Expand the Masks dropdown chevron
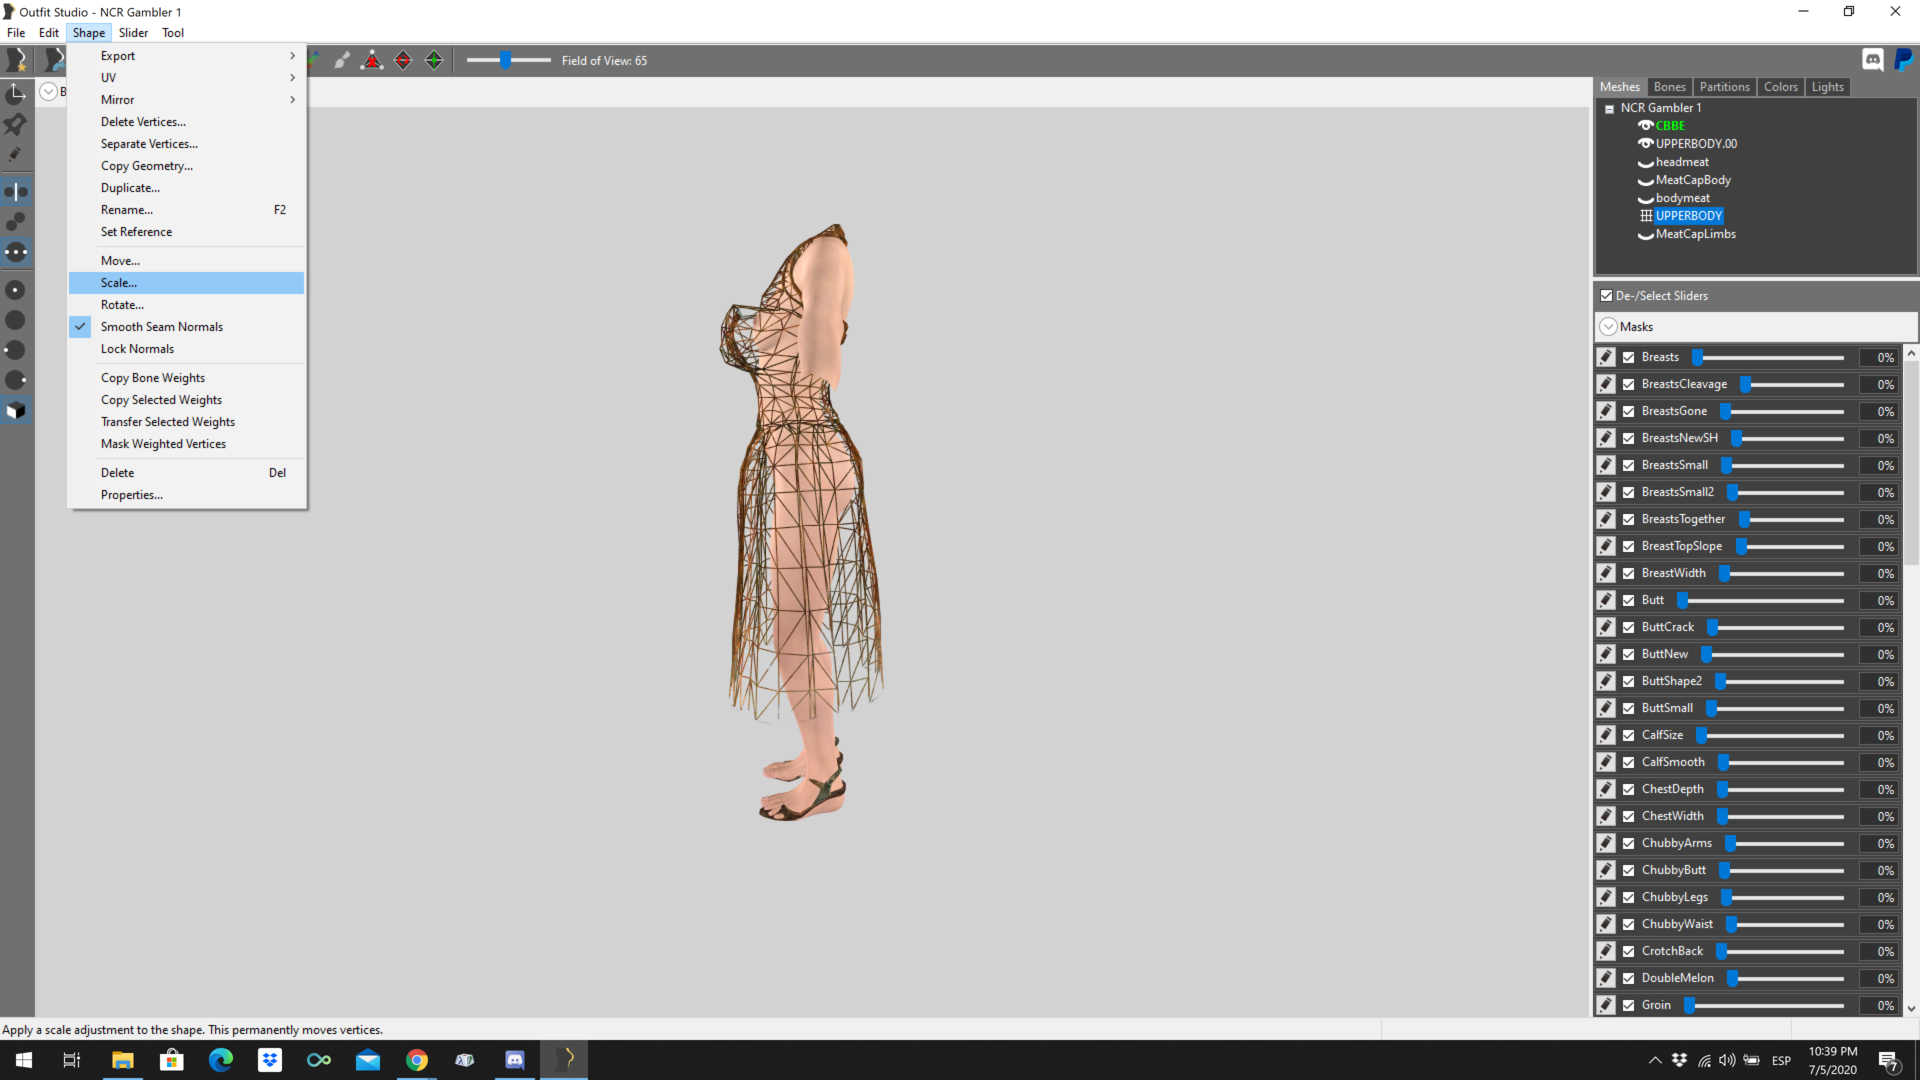This screenshot has width=1920, height=1080. (x=1608, y=327)
